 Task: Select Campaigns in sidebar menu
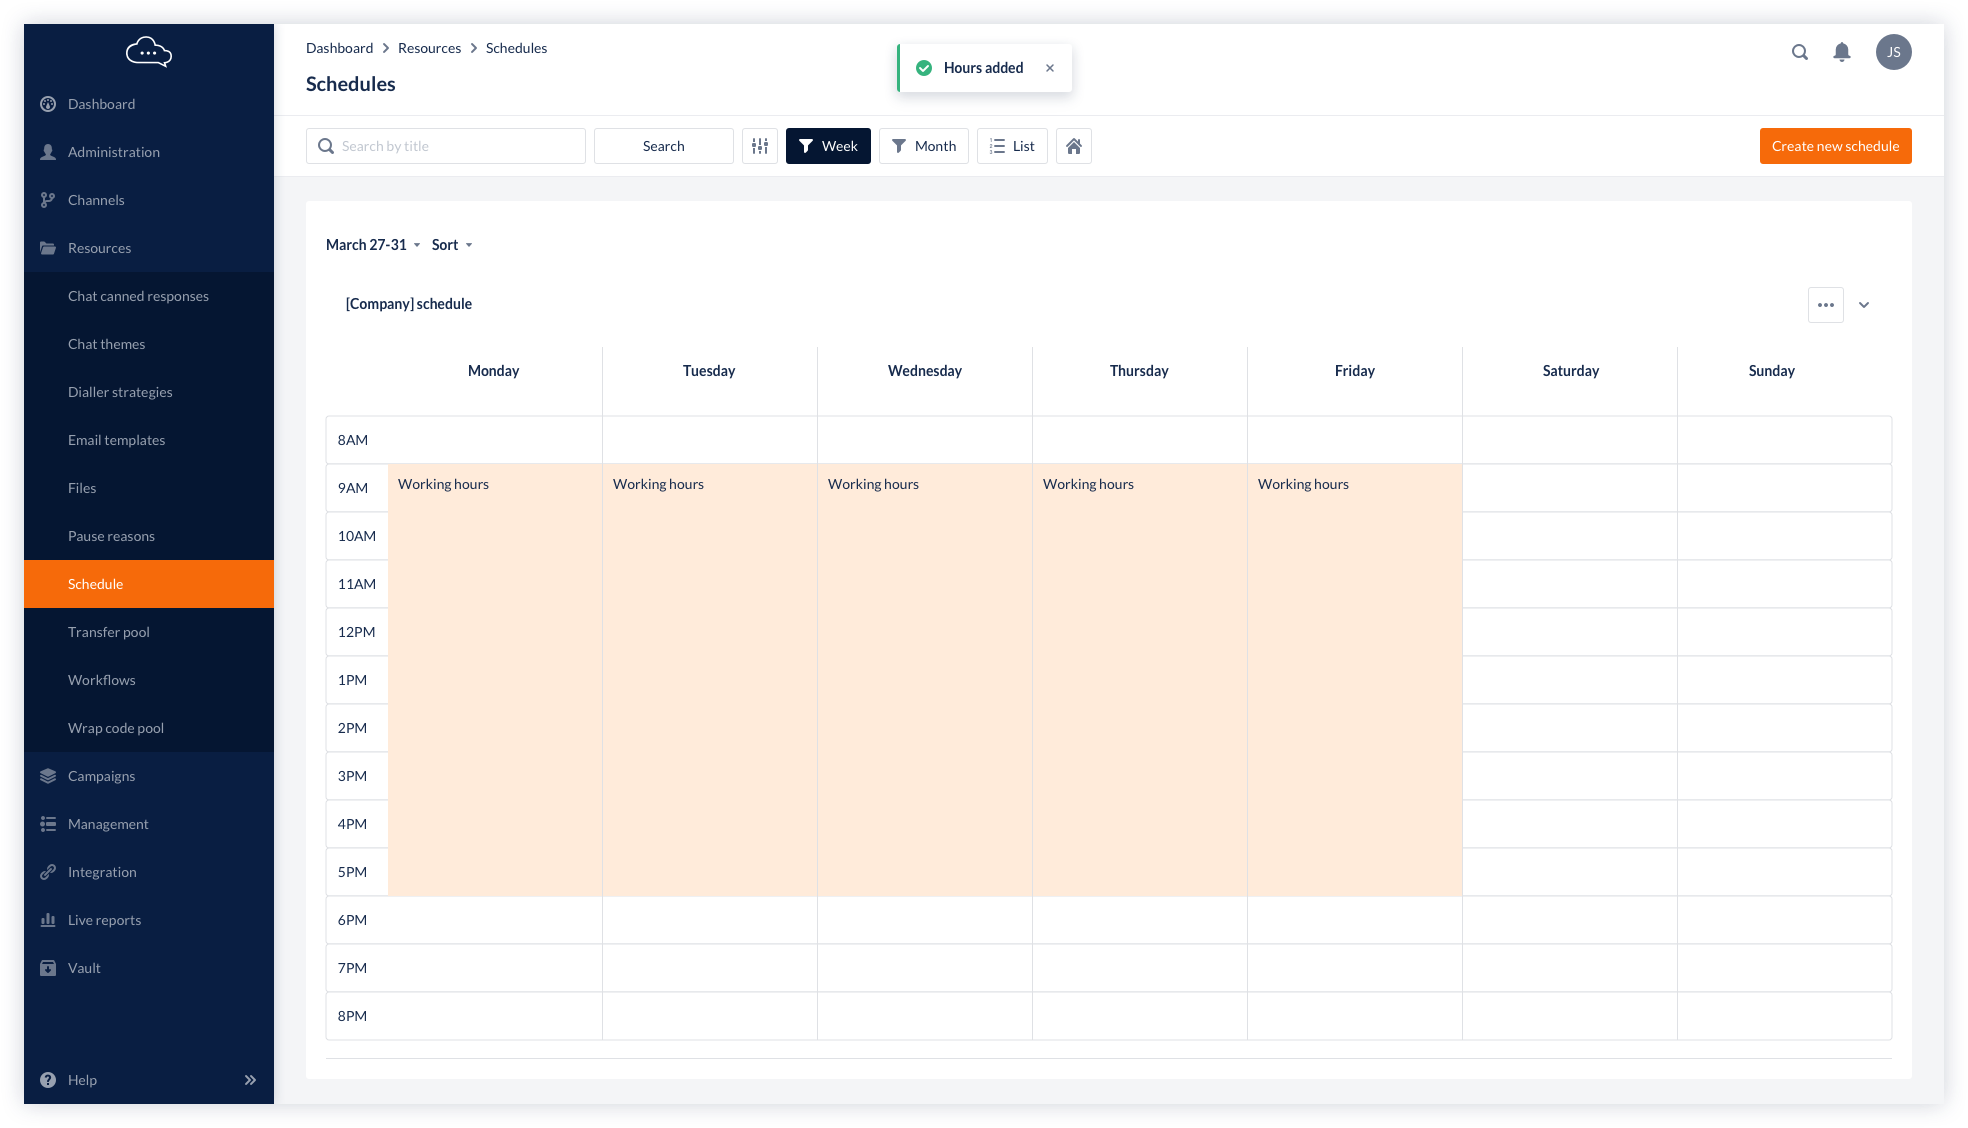(x=101, y=776)
